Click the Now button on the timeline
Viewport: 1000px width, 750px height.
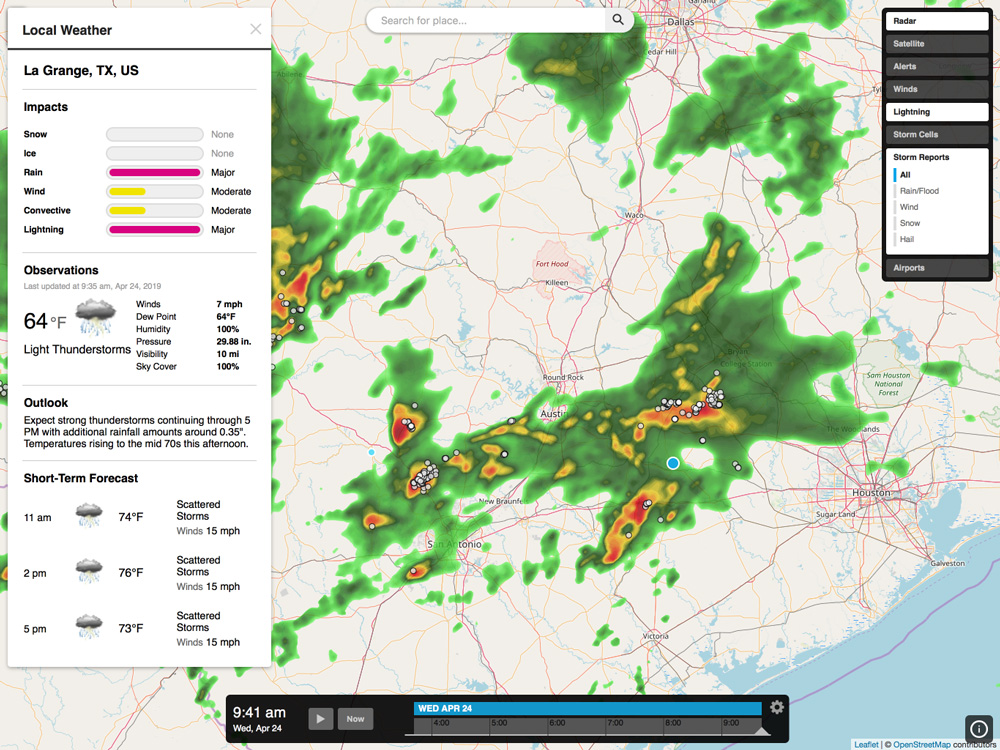355,718
